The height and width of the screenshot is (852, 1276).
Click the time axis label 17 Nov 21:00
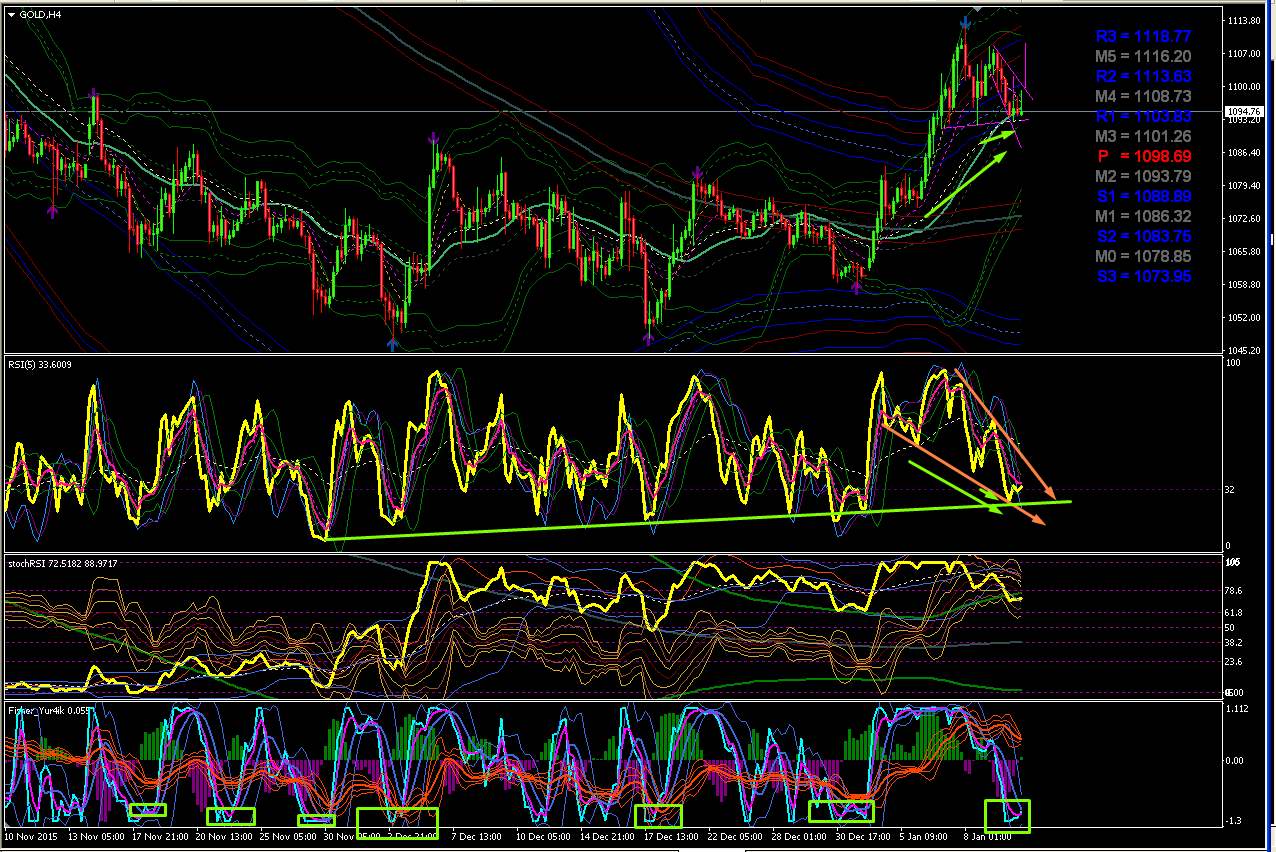point(161,834)
